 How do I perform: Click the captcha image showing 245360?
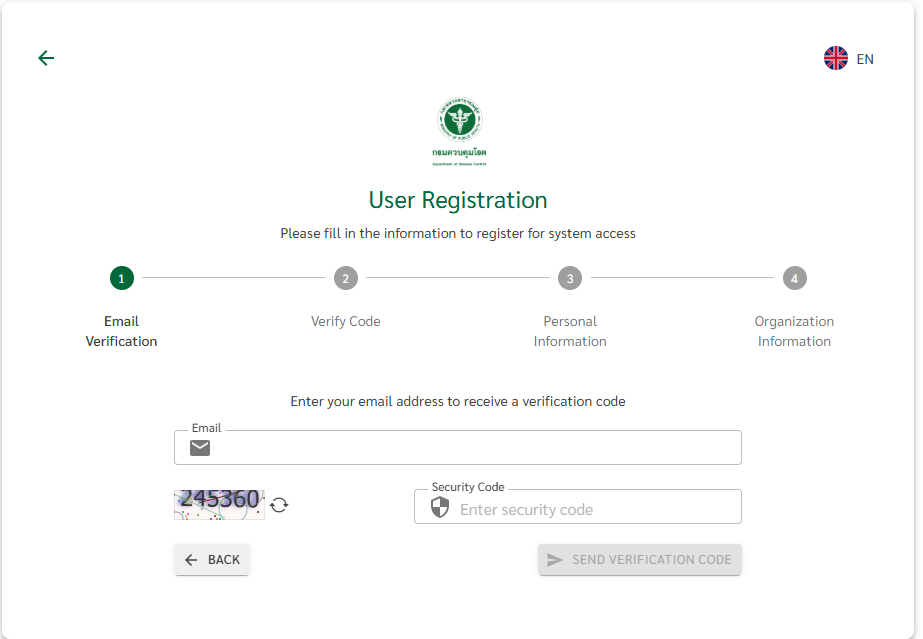click(x=219, y=504)
